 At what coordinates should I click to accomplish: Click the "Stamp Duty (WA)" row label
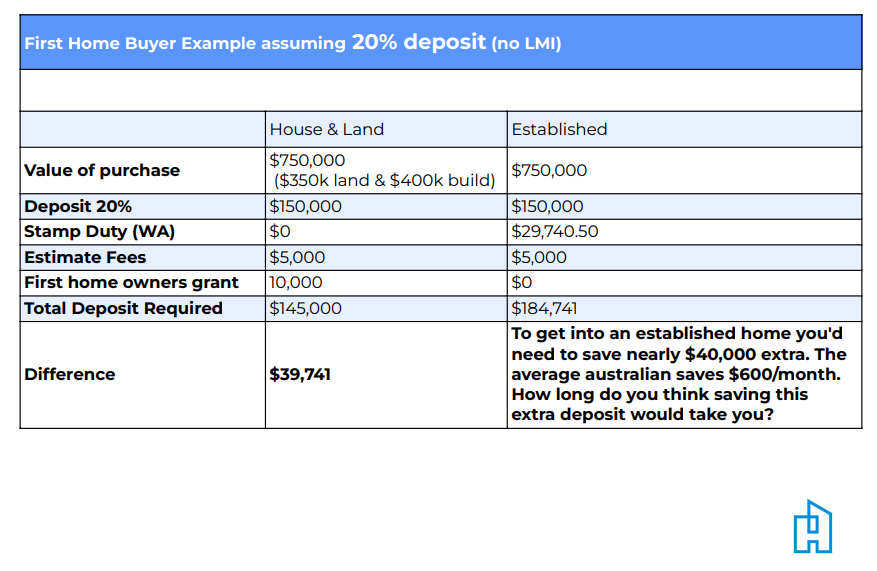100,231
